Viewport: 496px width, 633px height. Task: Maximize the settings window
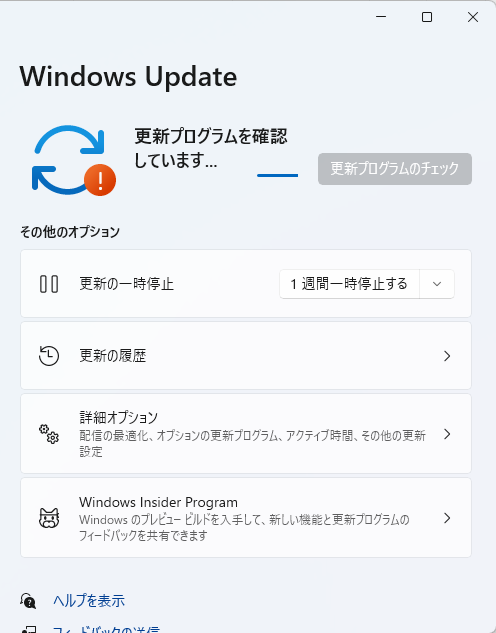pos(427,17)
